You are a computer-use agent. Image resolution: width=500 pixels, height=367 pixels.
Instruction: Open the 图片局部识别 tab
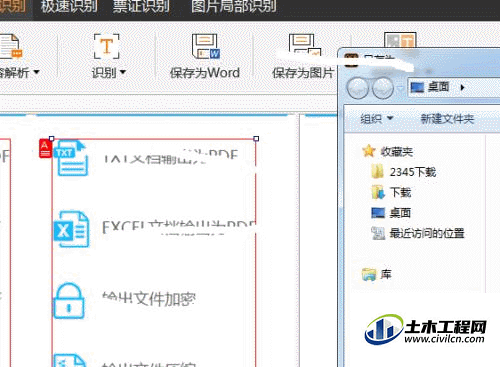tap(234, 6)
